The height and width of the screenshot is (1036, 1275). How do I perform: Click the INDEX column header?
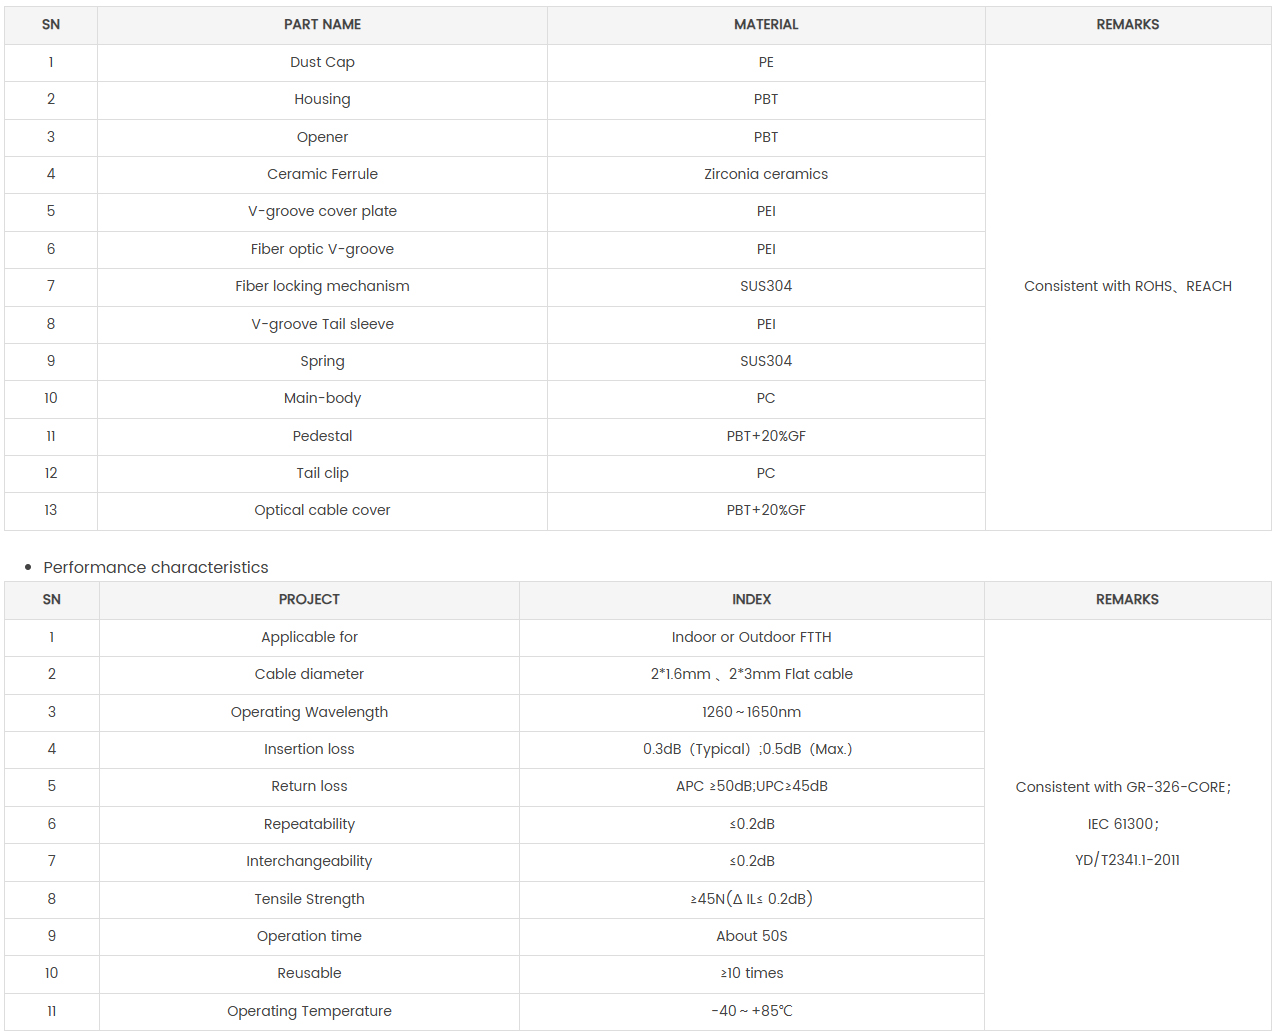[751, 600]
